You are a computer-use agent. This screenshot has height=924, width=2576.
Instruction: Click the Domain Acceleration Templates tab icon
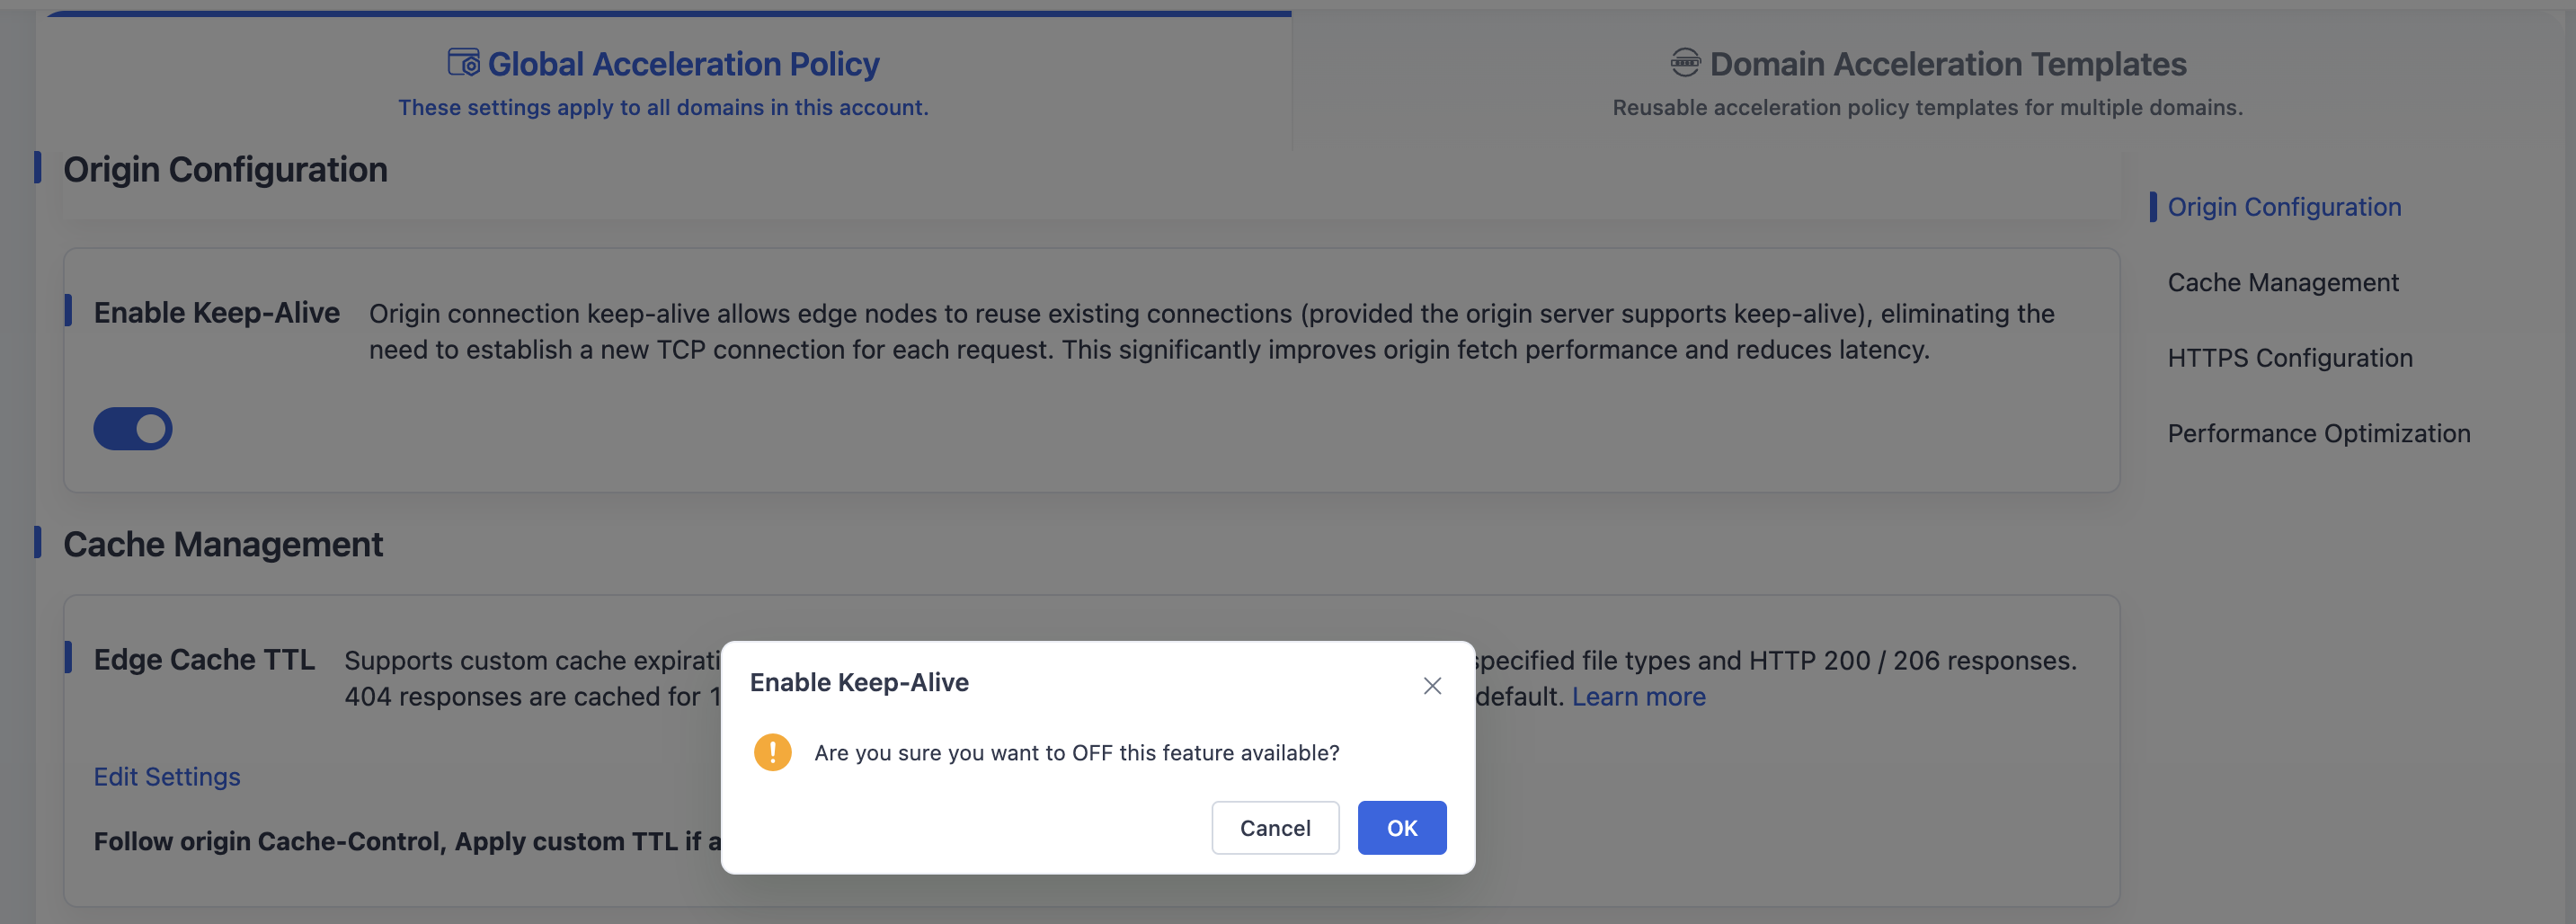pyautogui.click(x=1685, y=62)
